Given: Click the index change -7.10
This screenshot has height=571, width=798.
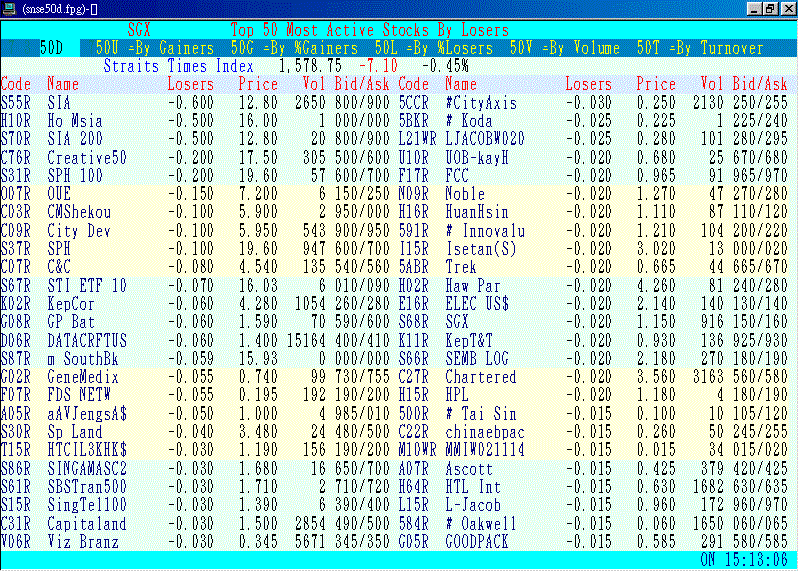Looking at the screenshot, I should tap(378, 66).
